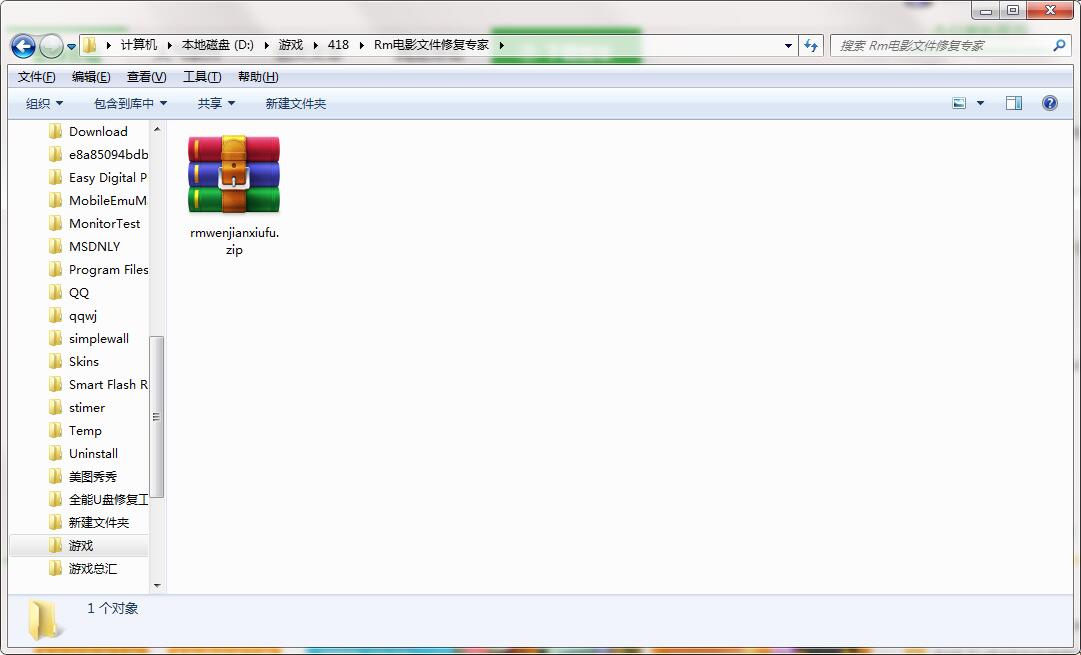Click the Forward navigation arrow button

tap(52, 46)
